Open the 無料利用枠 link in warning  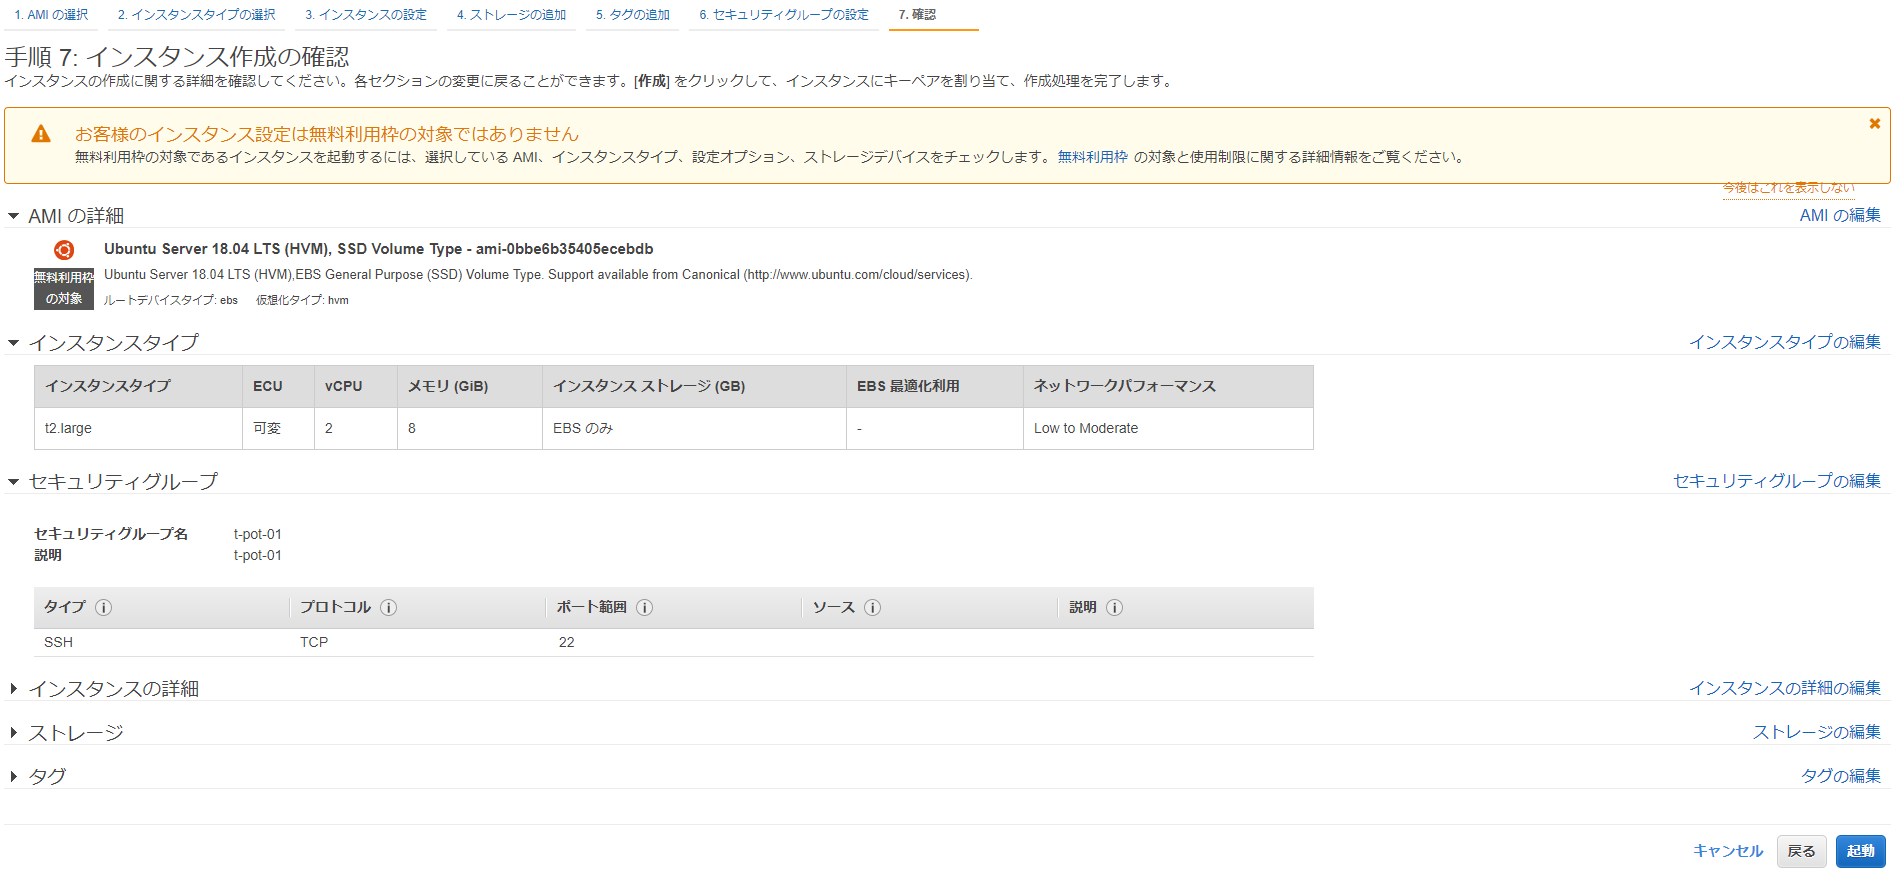(1092, 157)
